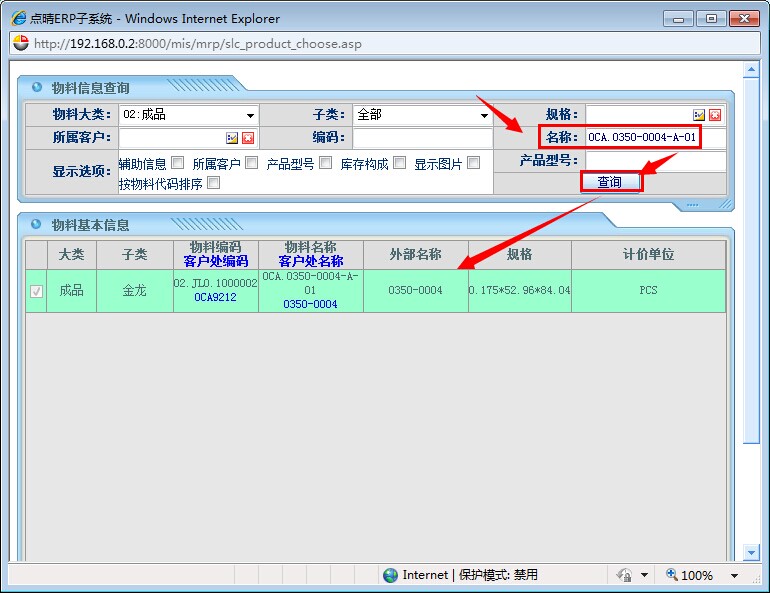This screenshot has height=593, width=770.
Task: Click the 物料基本信息 panel header icon
Action: click(x=37, y=225)
